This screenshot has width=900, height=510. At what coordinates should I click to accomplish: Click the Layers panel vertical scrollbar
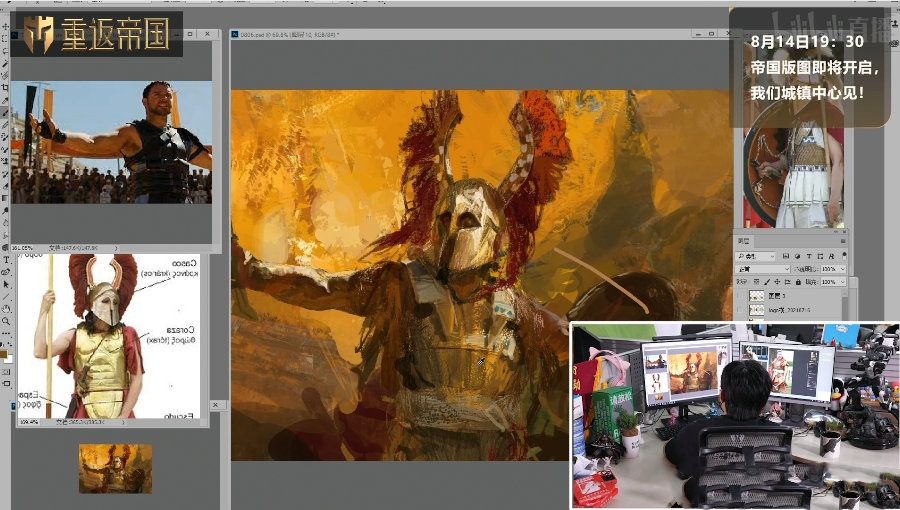pyautogui.click(x=845, y=304)
